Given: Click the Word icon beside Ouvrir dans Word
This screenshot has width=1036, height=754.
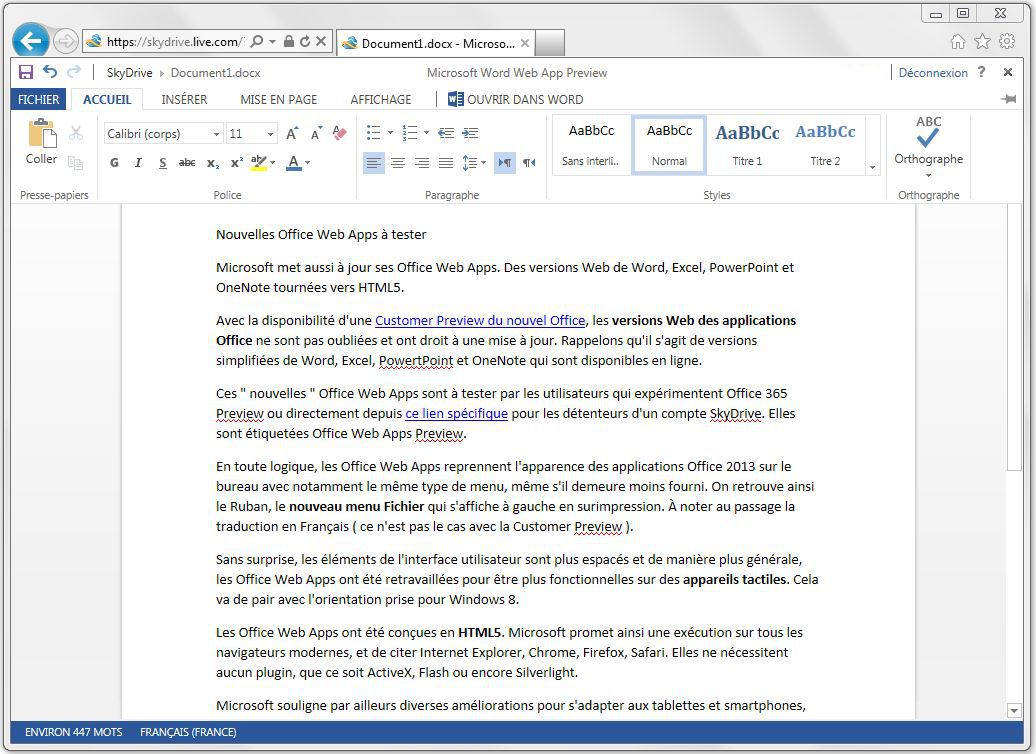Looking at the screenshot, I should click(455, 99).
